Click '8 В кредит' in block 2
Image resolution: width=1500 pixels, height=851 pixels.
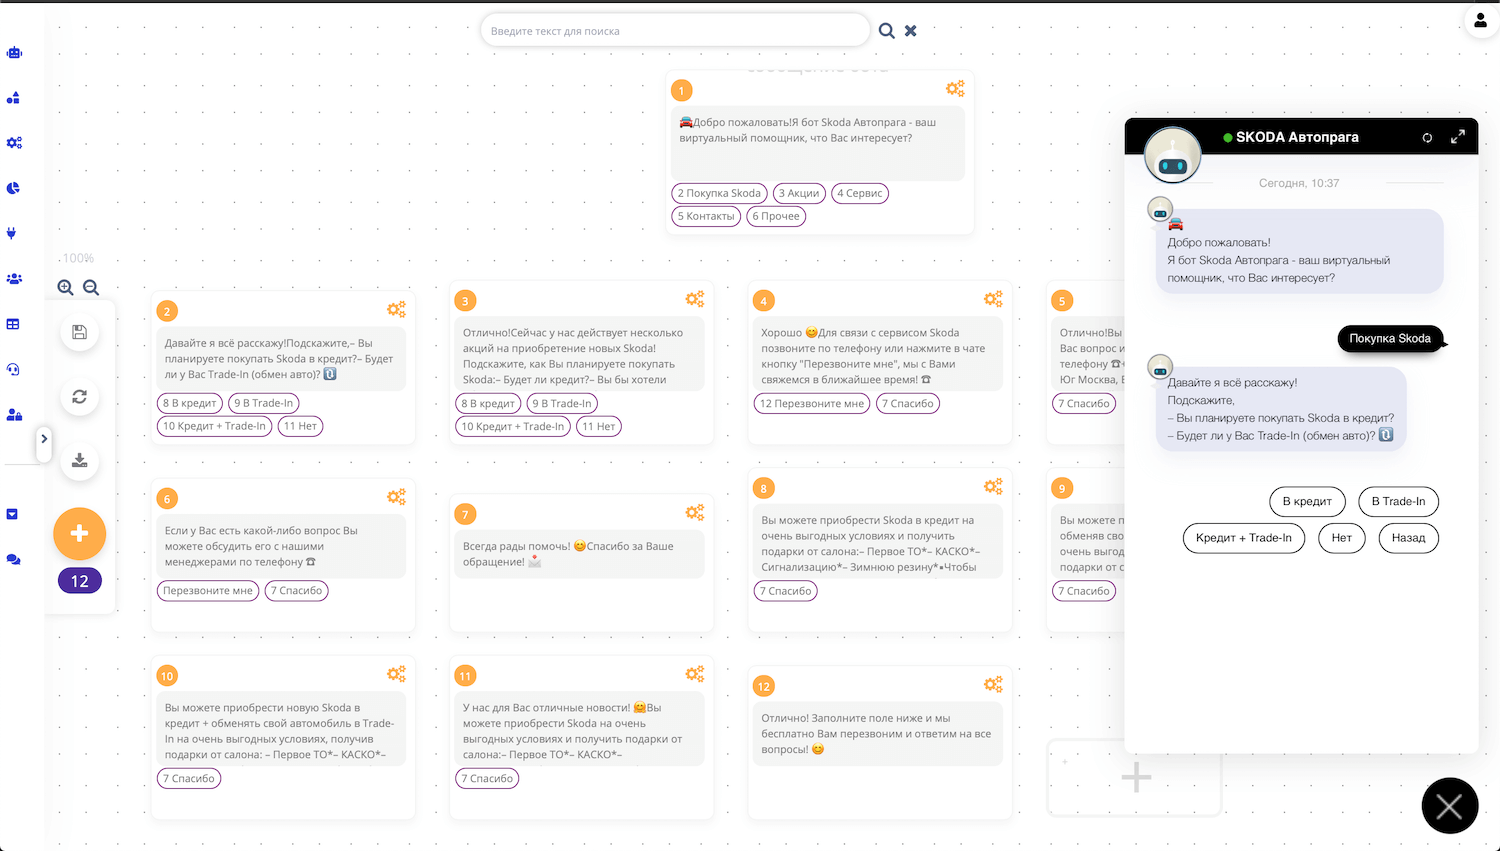[190, 403]
